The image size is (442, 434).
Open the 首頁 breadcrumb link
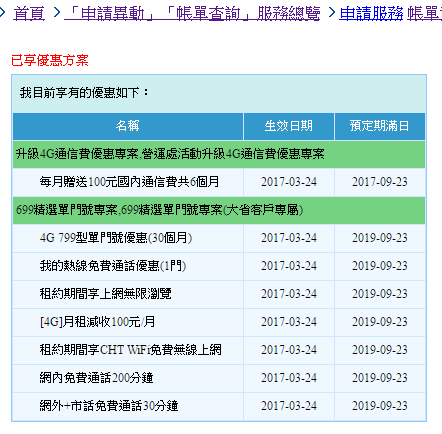tap(29, 13)
